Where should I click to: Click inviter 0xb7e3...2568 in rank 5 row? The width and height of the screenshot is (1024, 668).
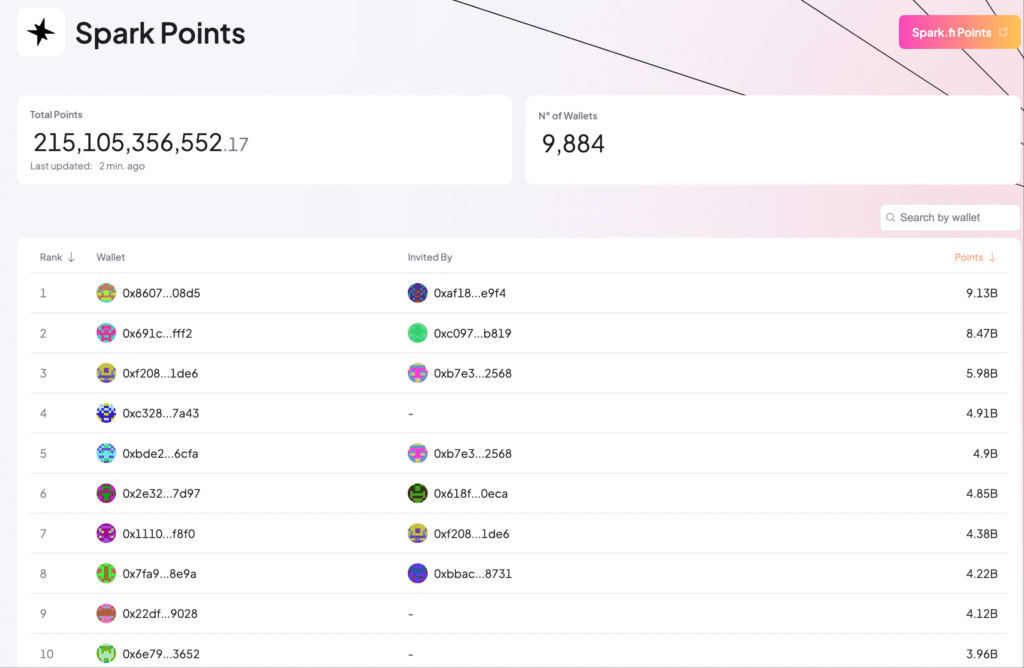(473, 453)
